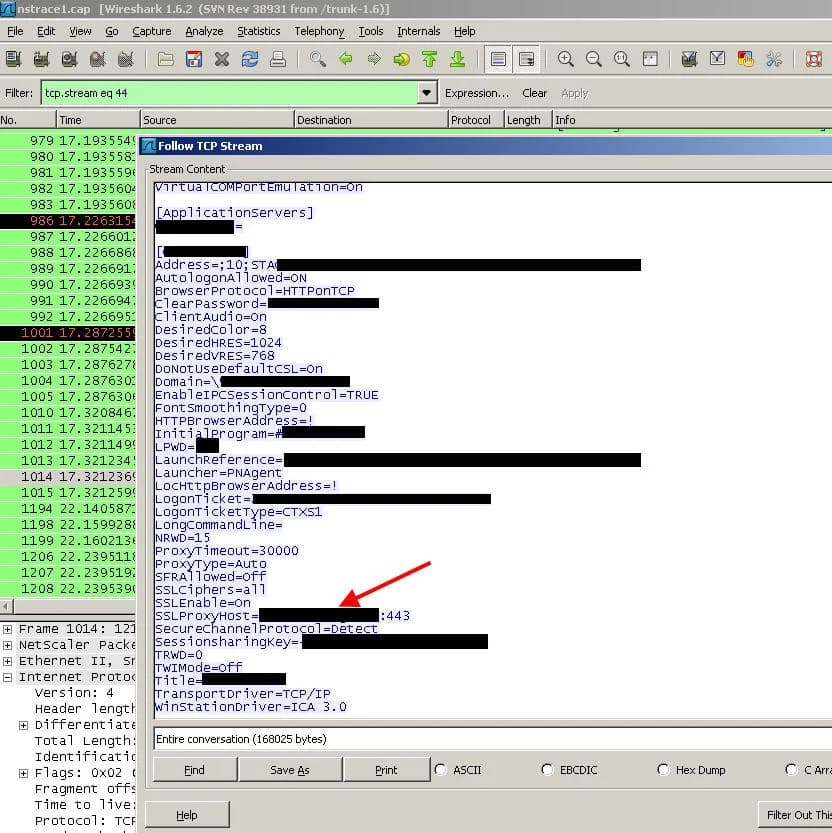Toggle packet list colorize icon
Screen dimensions: 832x833
tap(498, 58)
